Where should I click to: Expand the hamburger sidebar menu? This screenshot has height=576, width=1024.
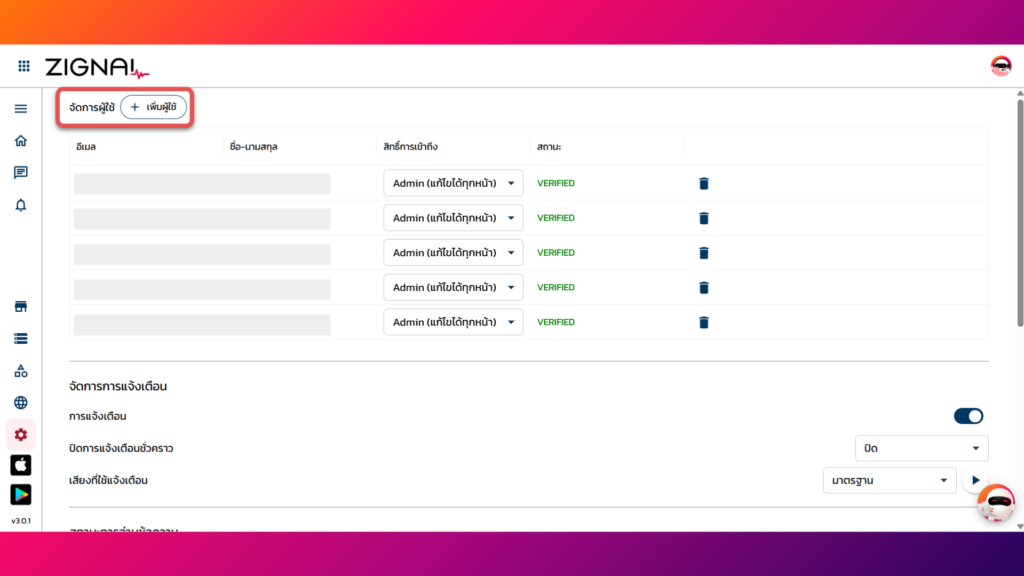pos(20,108)
